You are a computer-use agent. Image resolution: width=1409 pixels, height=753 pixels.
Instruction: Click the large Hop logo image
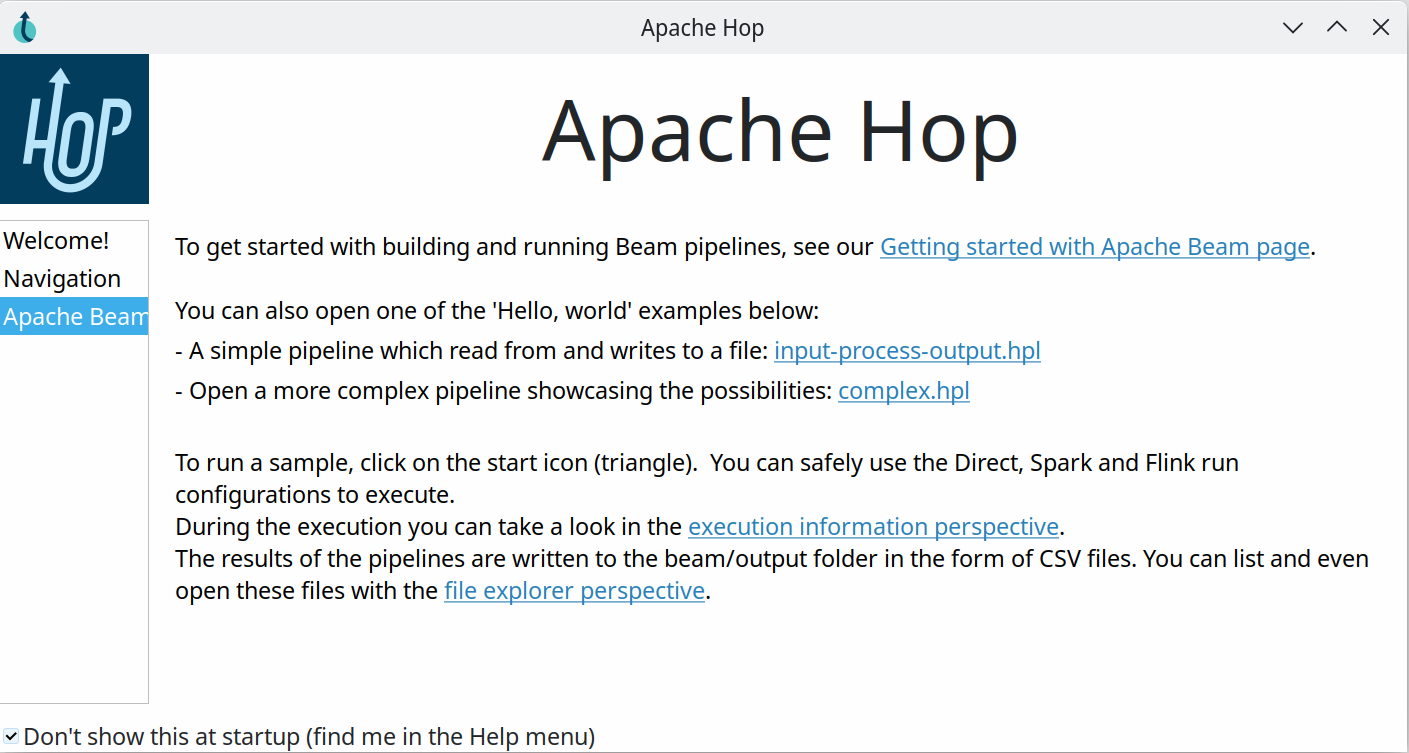75,129
